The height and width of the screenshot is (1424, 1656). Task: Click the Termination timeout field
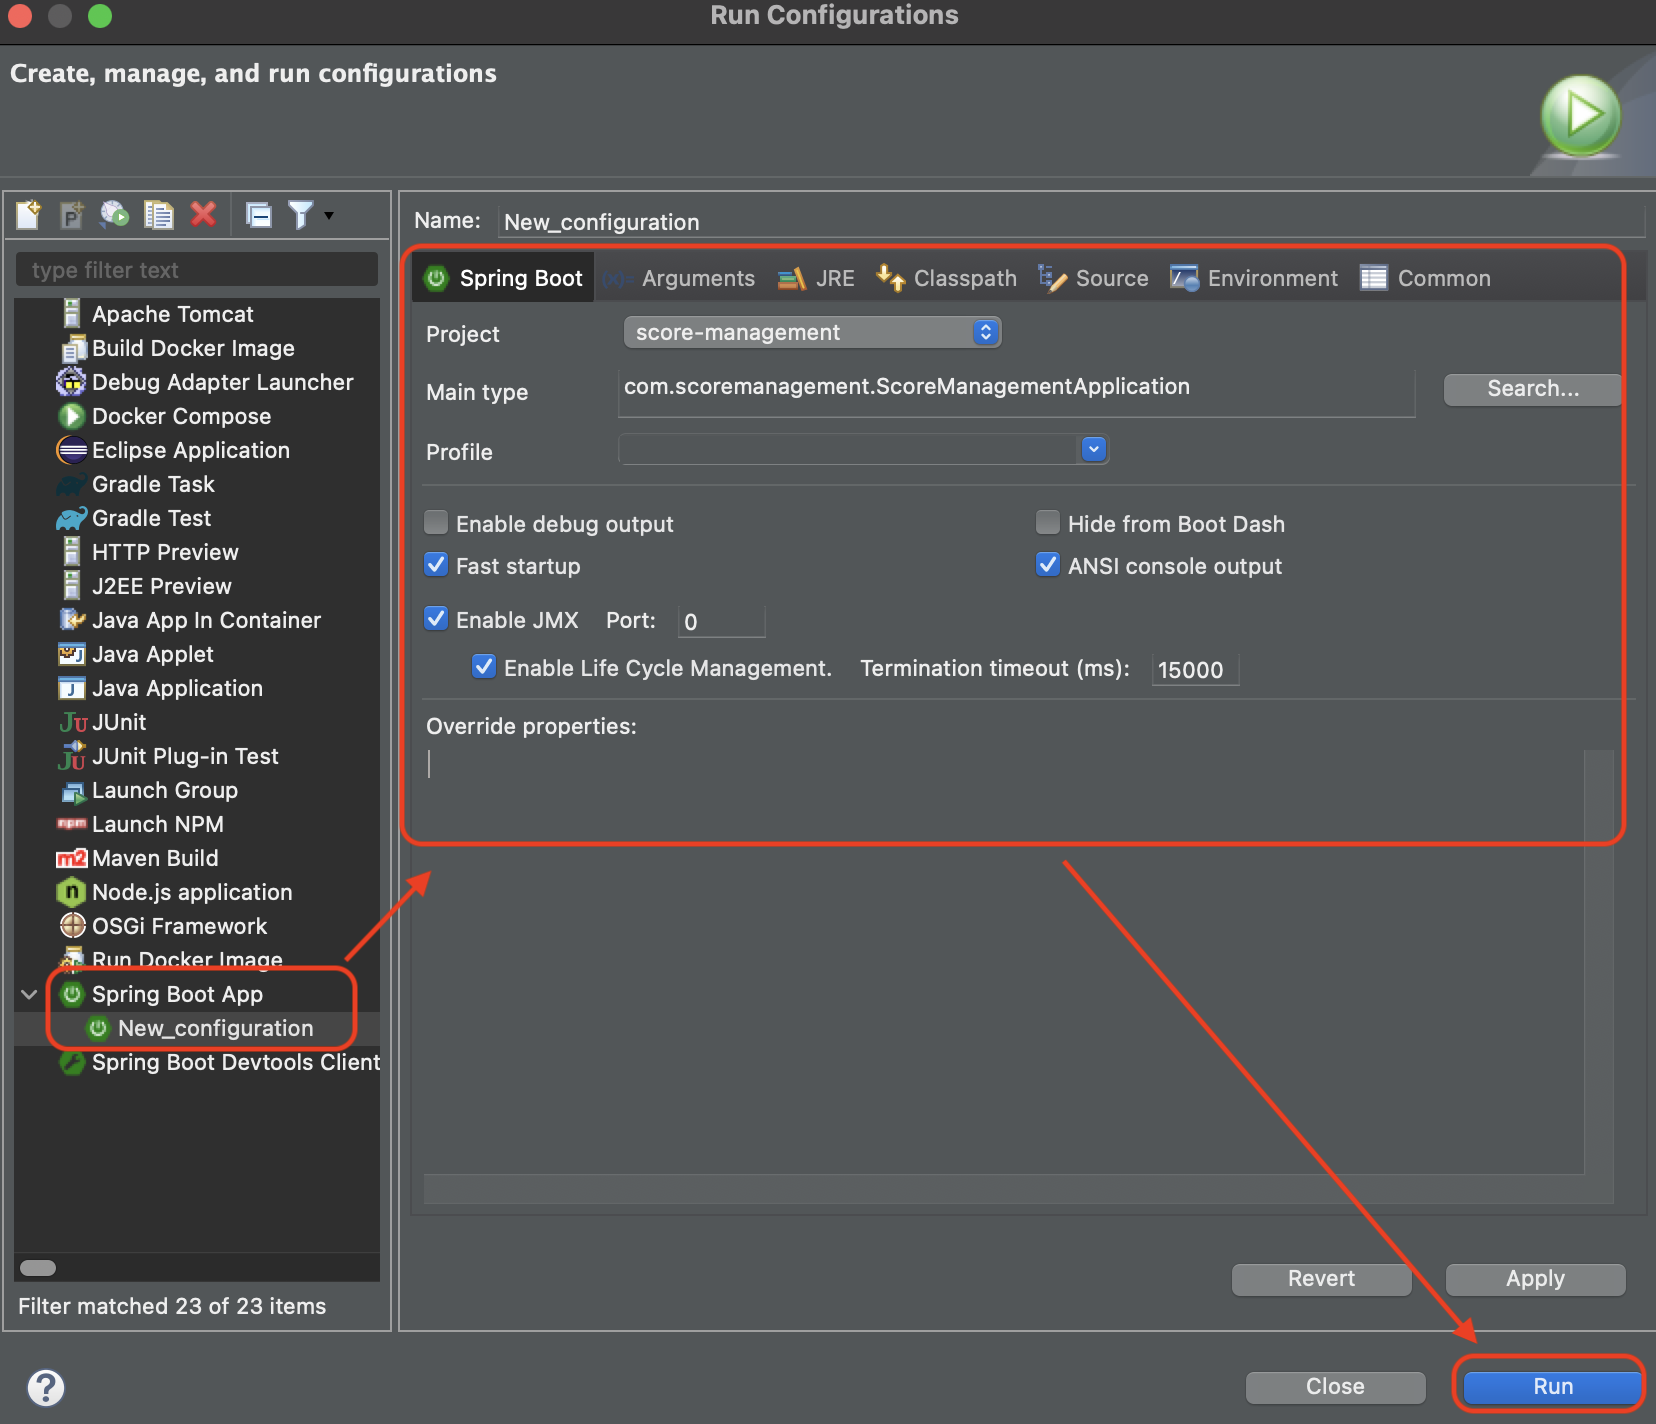(1195, 669)
